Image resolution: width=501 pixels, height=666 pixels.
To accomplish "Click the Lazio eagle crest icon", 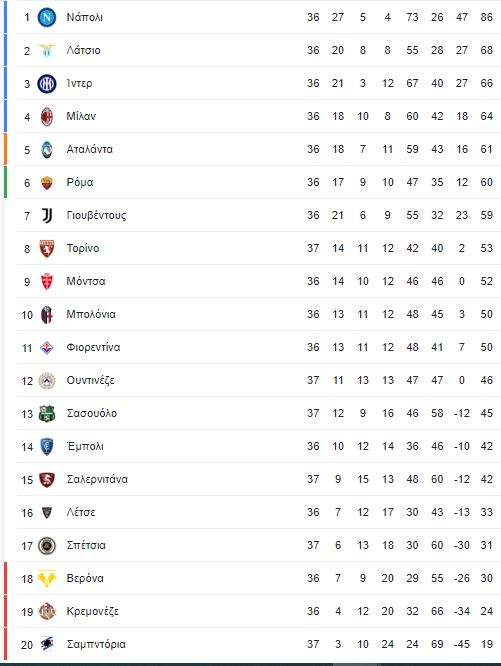I will (x=47, y=51).
